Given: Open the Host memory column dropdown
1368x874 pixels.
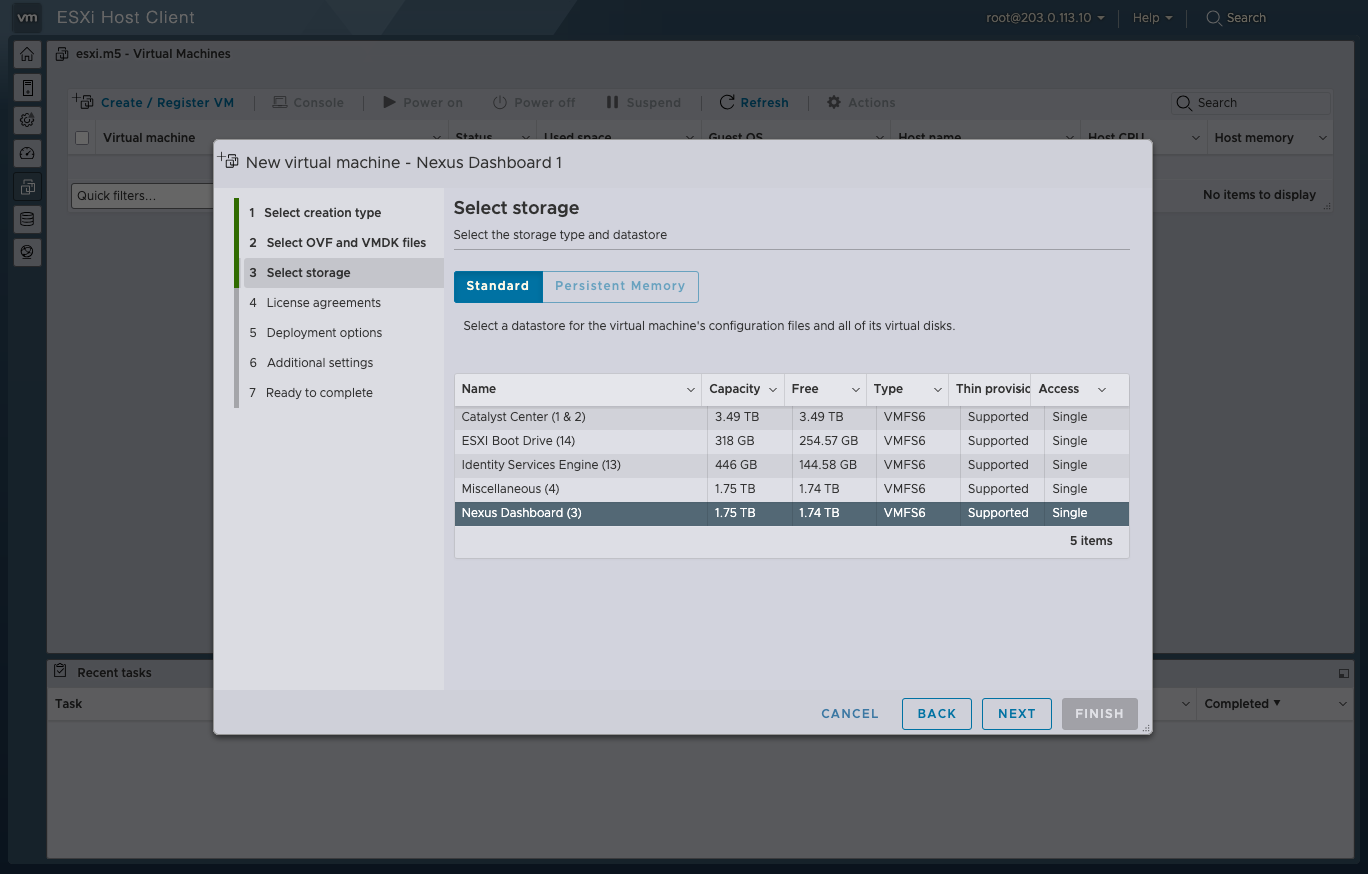Looking at the screenshot, I should click(1323, 138).
